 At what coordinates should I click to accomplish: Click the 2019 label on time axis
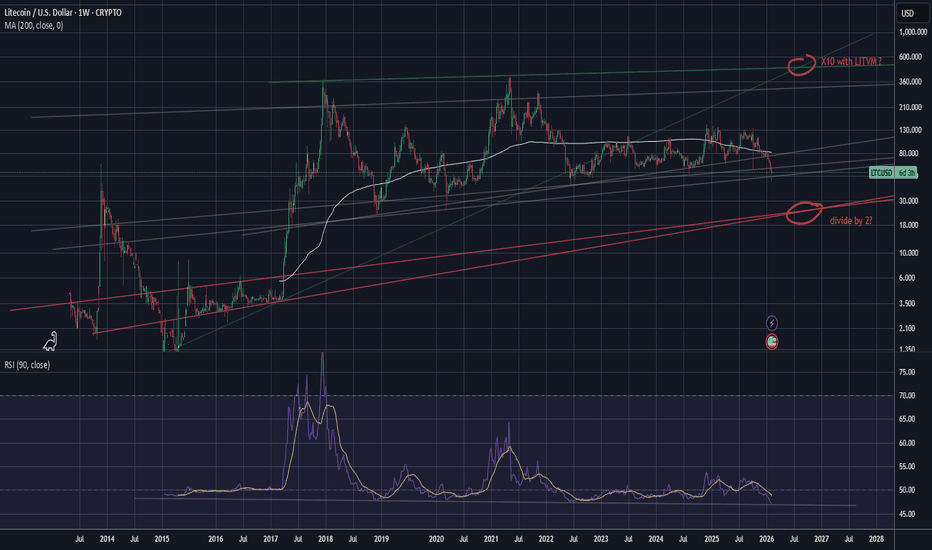[381, 539]
